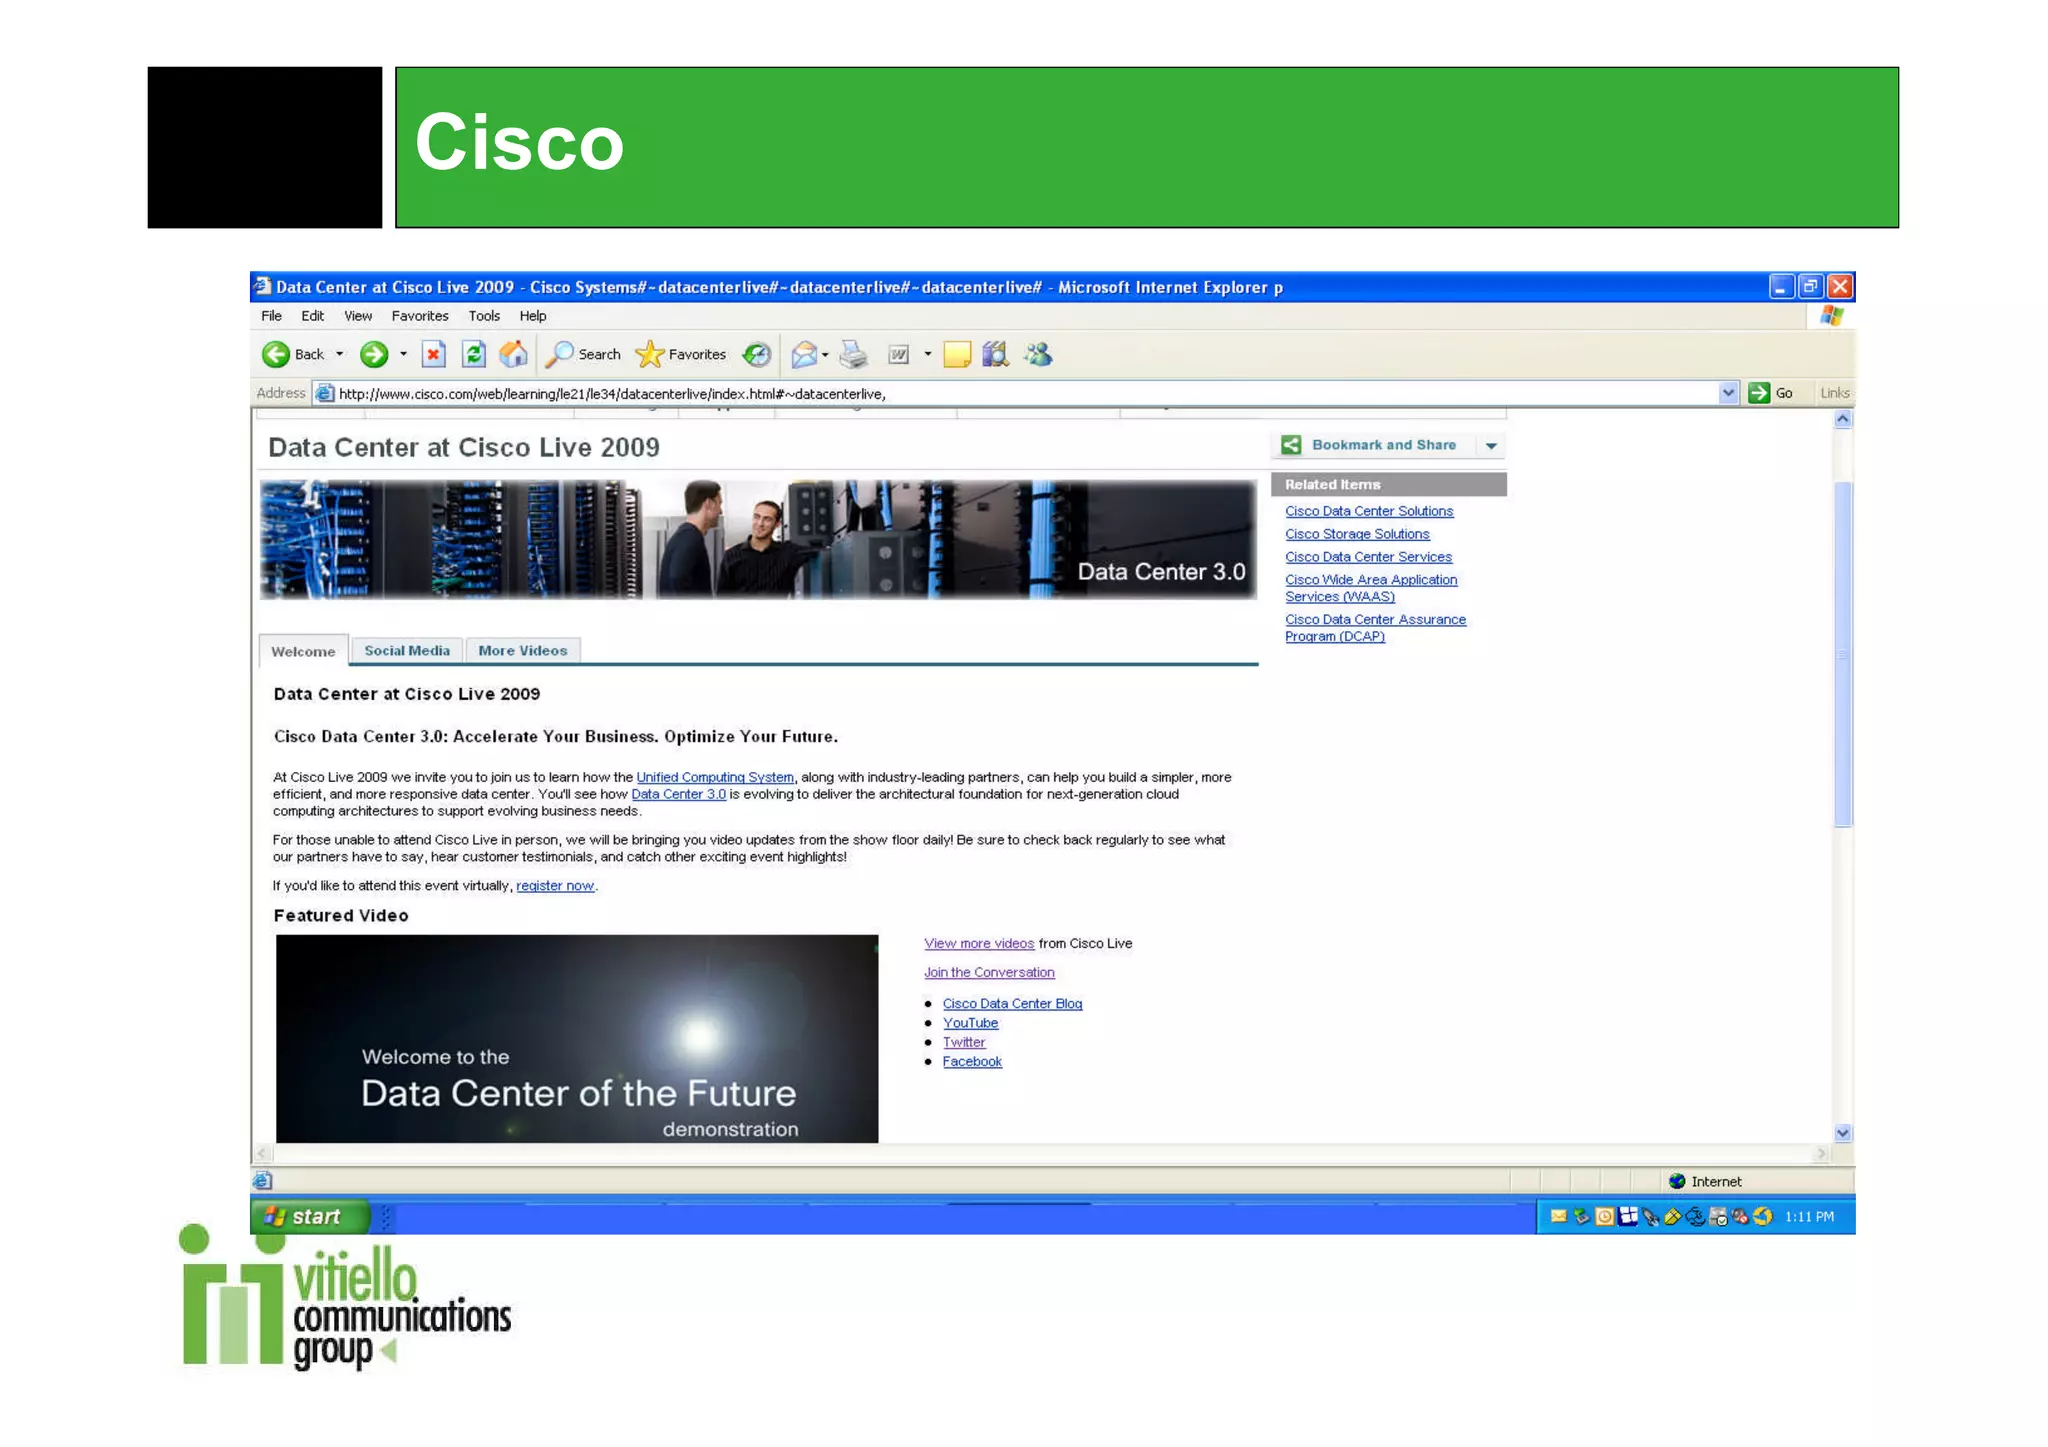Viewport: 2048px width, 1447px height.
Task: Expand Edit button dropdown arrow
Action: (x=928, y=354)
